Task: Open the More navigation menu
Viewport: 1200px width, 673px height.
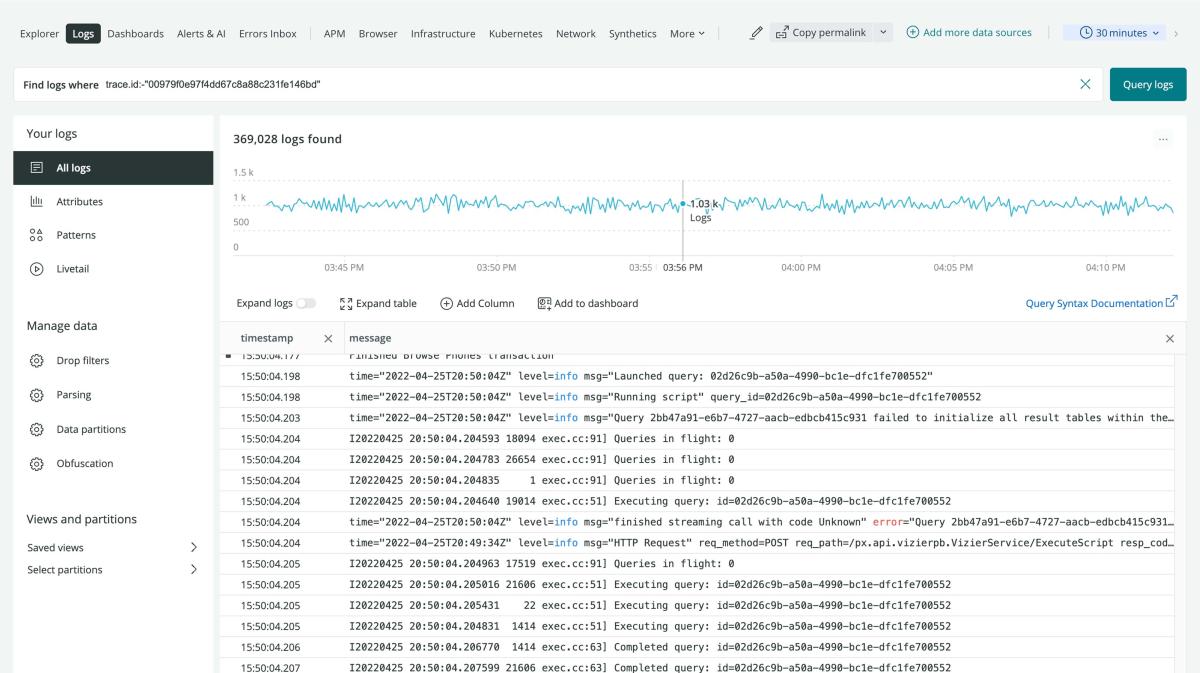Action: click(x=687, y=34)
